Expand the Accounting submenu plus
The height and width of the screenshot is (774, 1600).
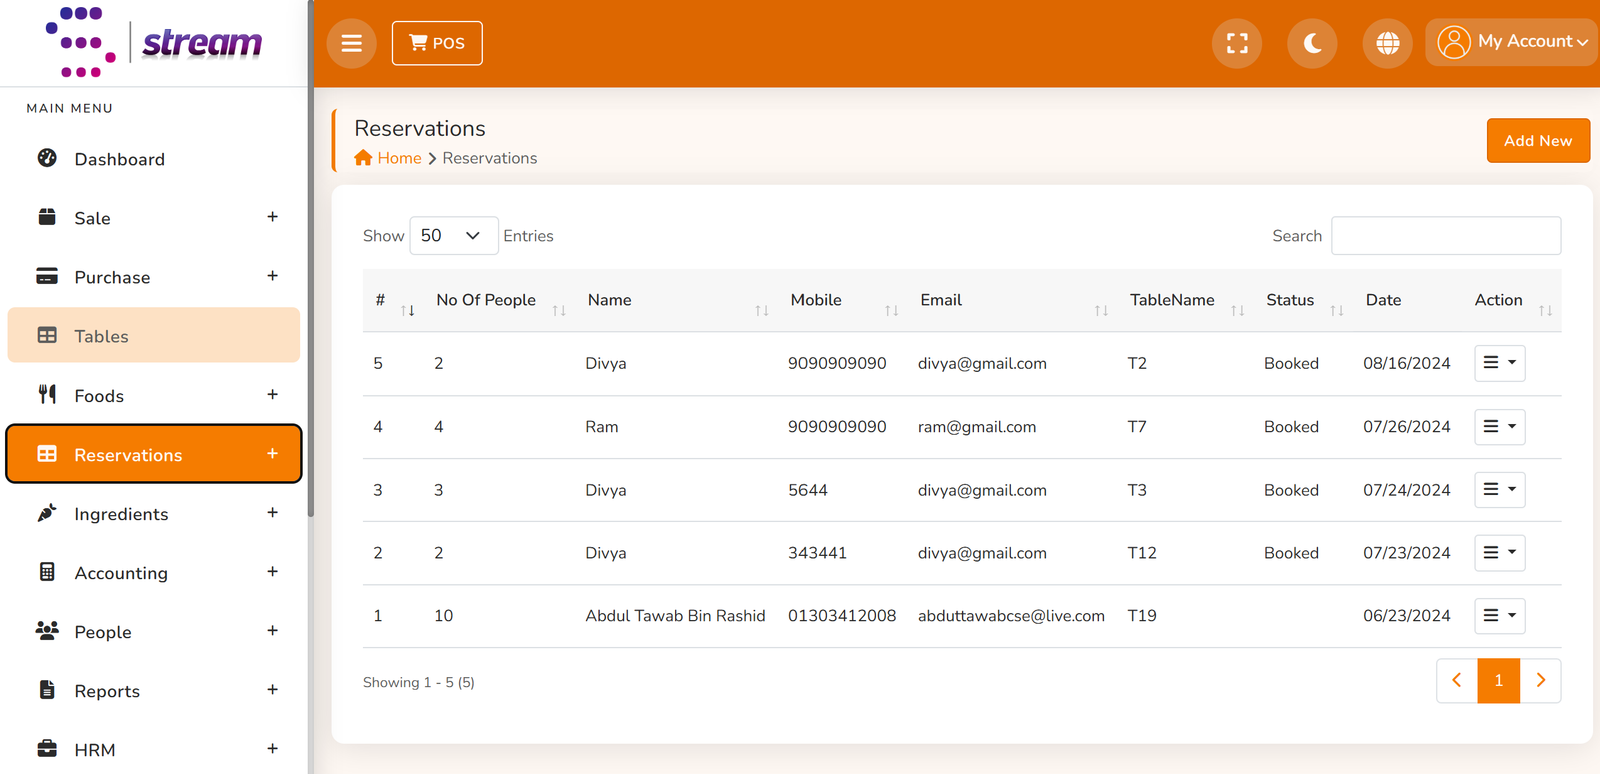[x=272, y=571]
